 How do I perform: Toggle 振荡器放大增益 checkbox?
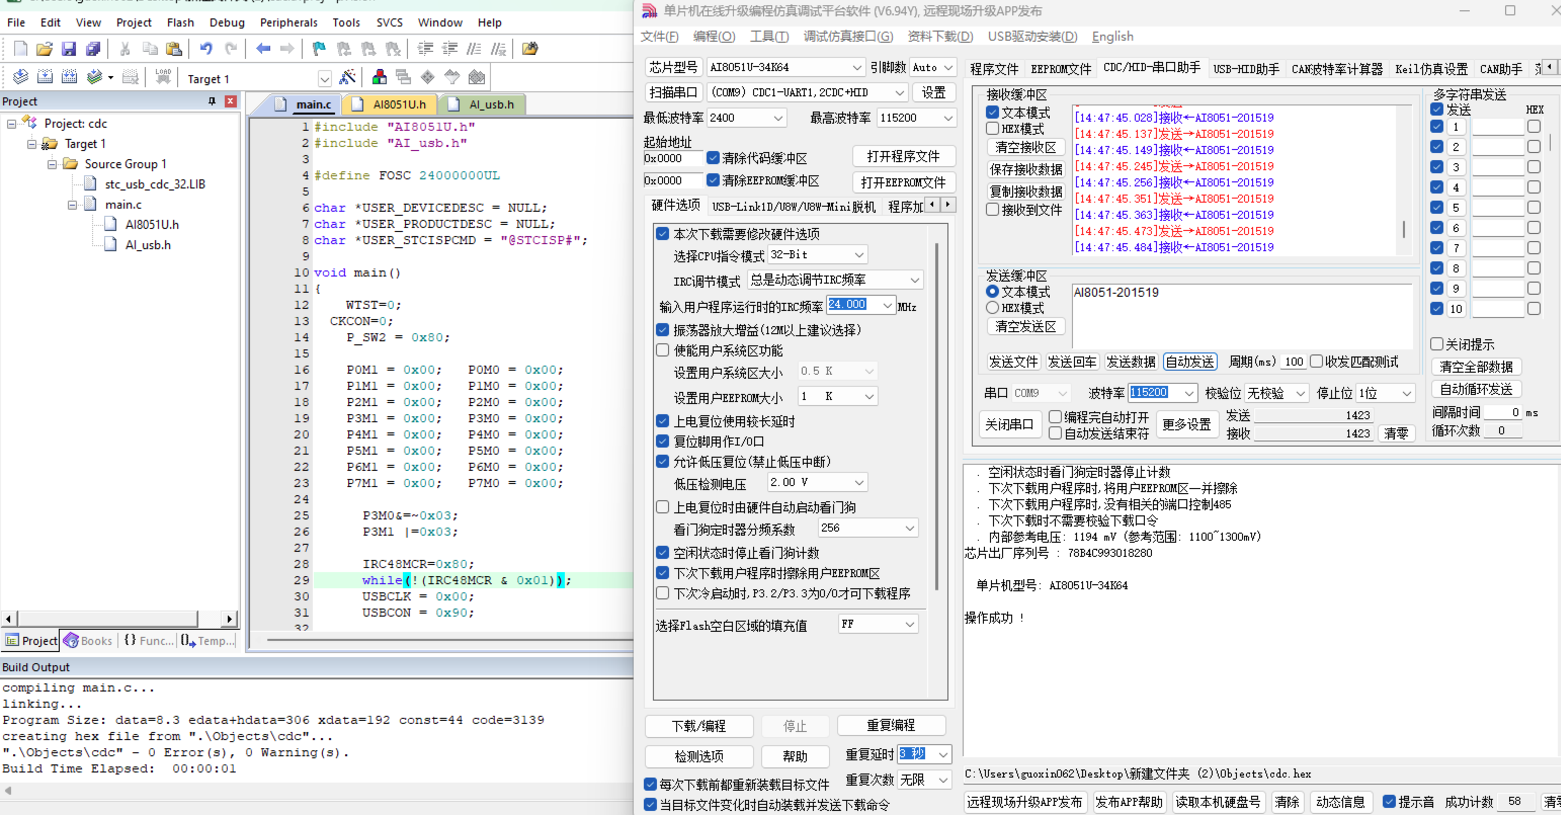click(662, 330)
